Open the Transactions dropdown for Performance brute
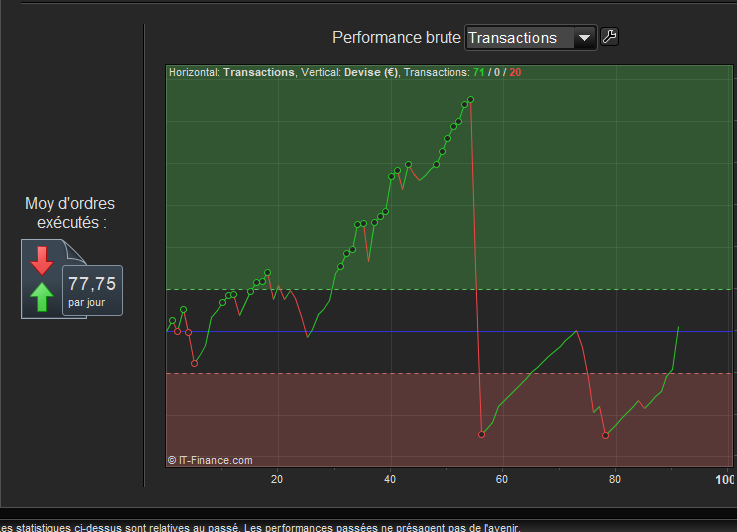Viewport: 737px width, 532px height. click(531, 38)
